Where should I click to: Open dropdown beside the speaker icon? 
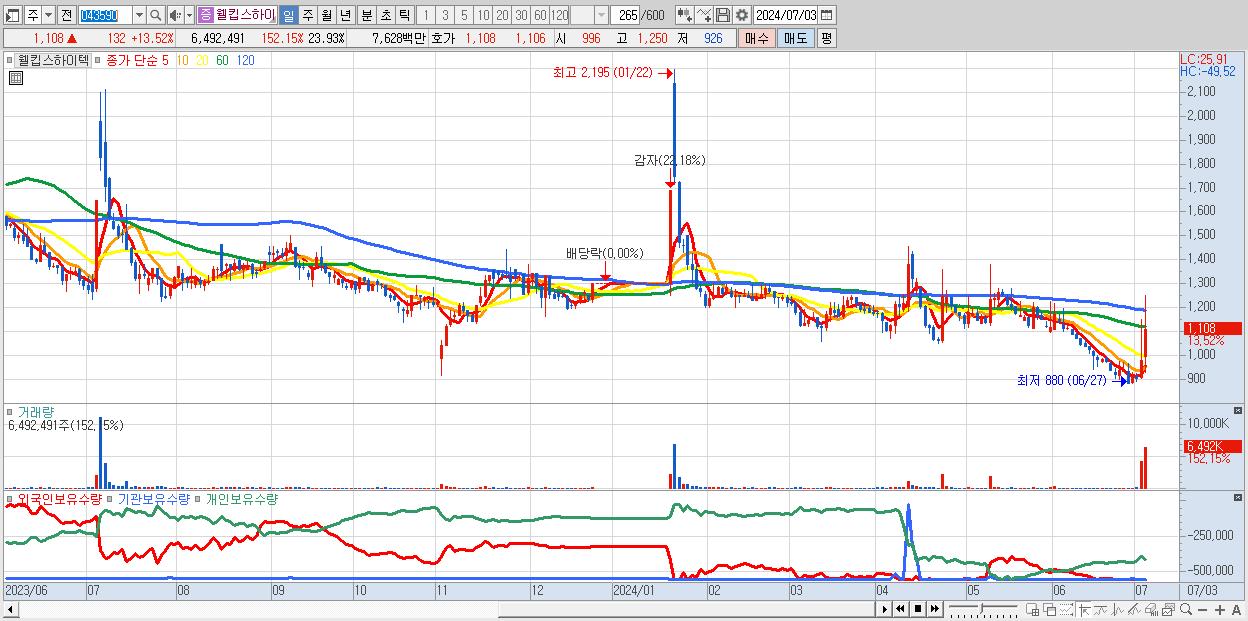(189, 15)
